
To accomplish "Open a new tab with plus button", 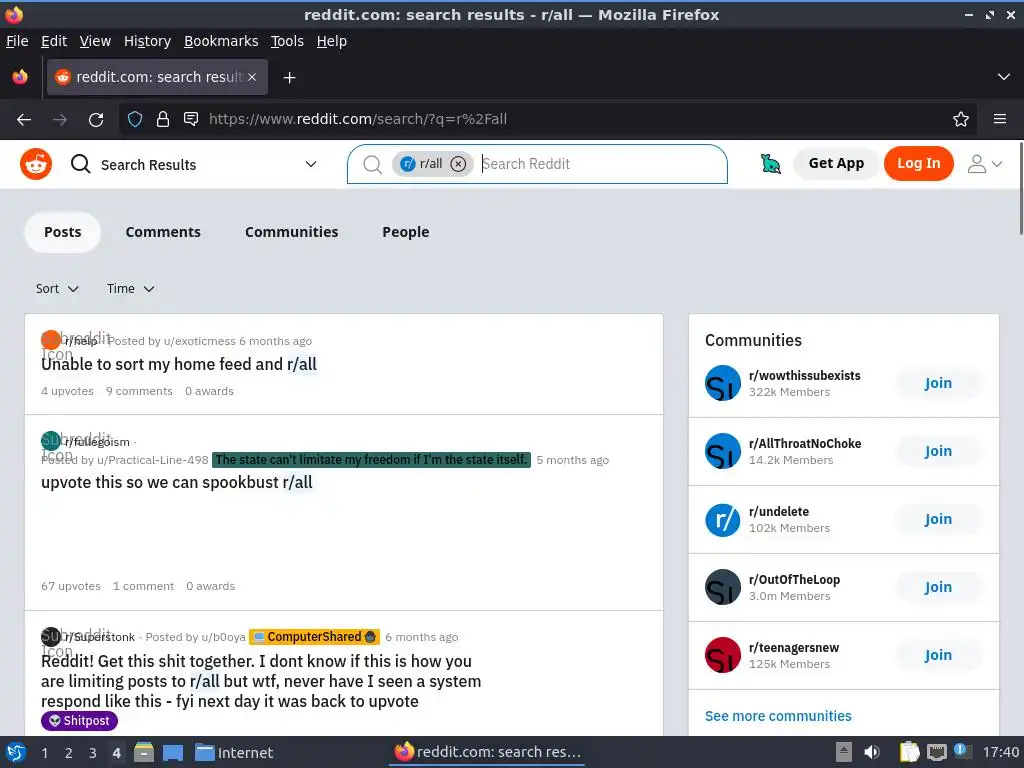I will [x=289, y=78].
